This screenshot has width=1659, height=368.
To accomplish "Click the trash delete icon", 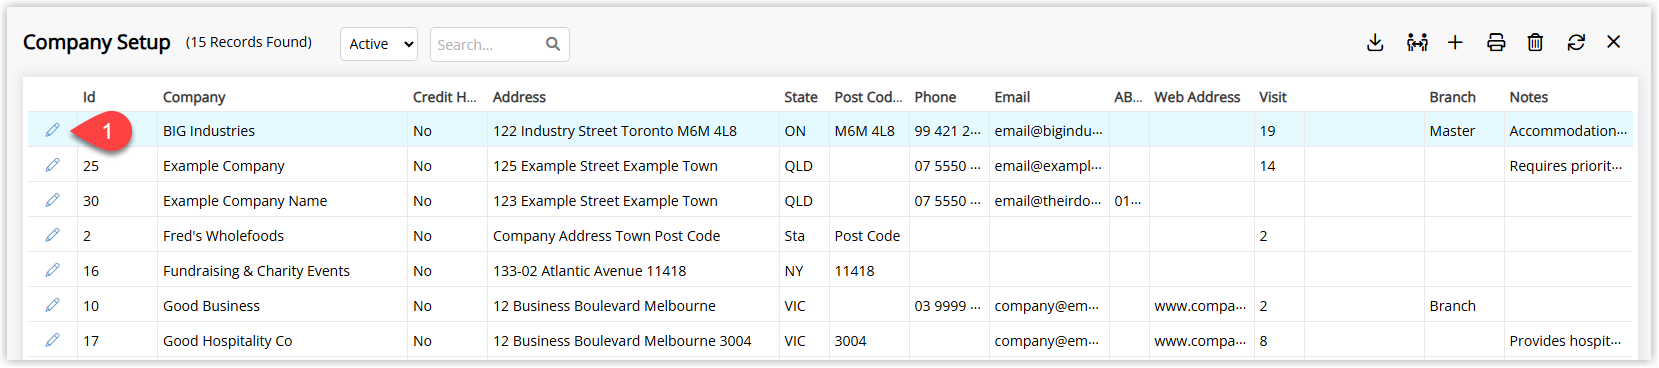I will (1535, 42).
